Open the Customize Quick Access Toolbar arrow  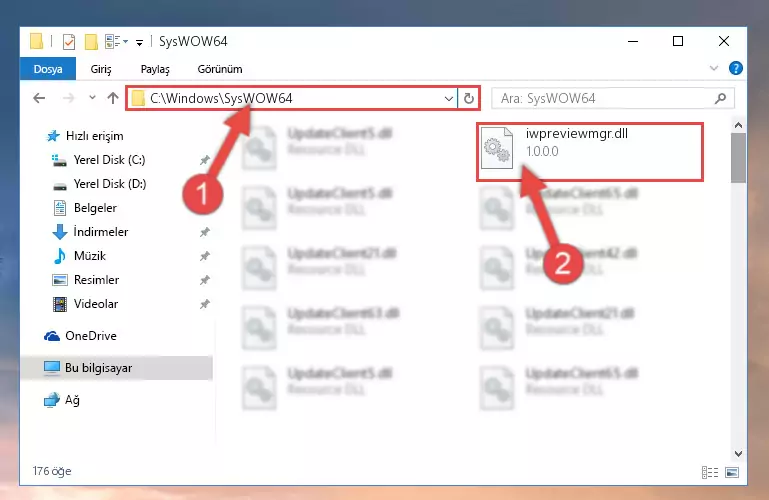pos(139,43)
